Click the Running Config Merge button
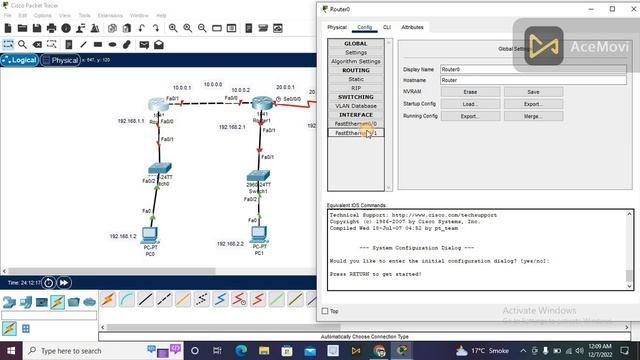 (x=533, y=116)
